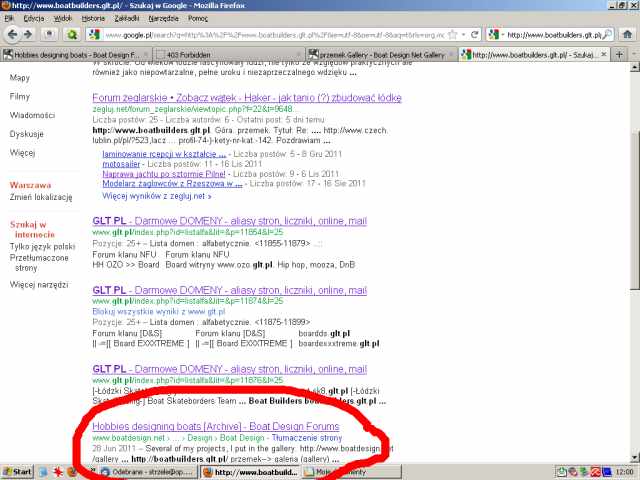Switch to the 403 Forbidden tab
The height and width of the screenshot is (480, 640).
229,54
